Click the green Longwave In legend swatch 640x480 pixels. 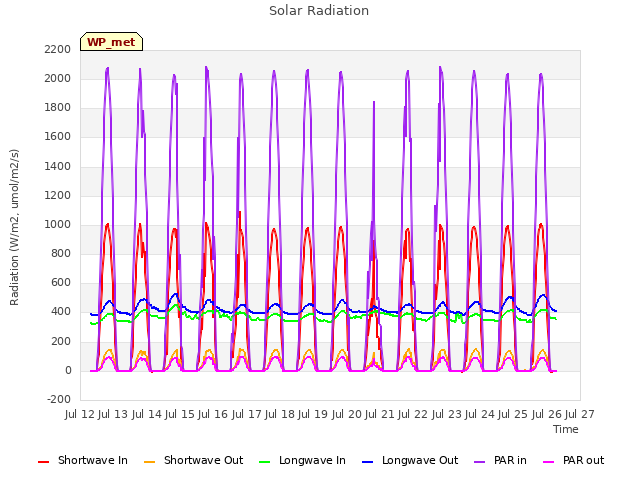[x=264, y=462]
